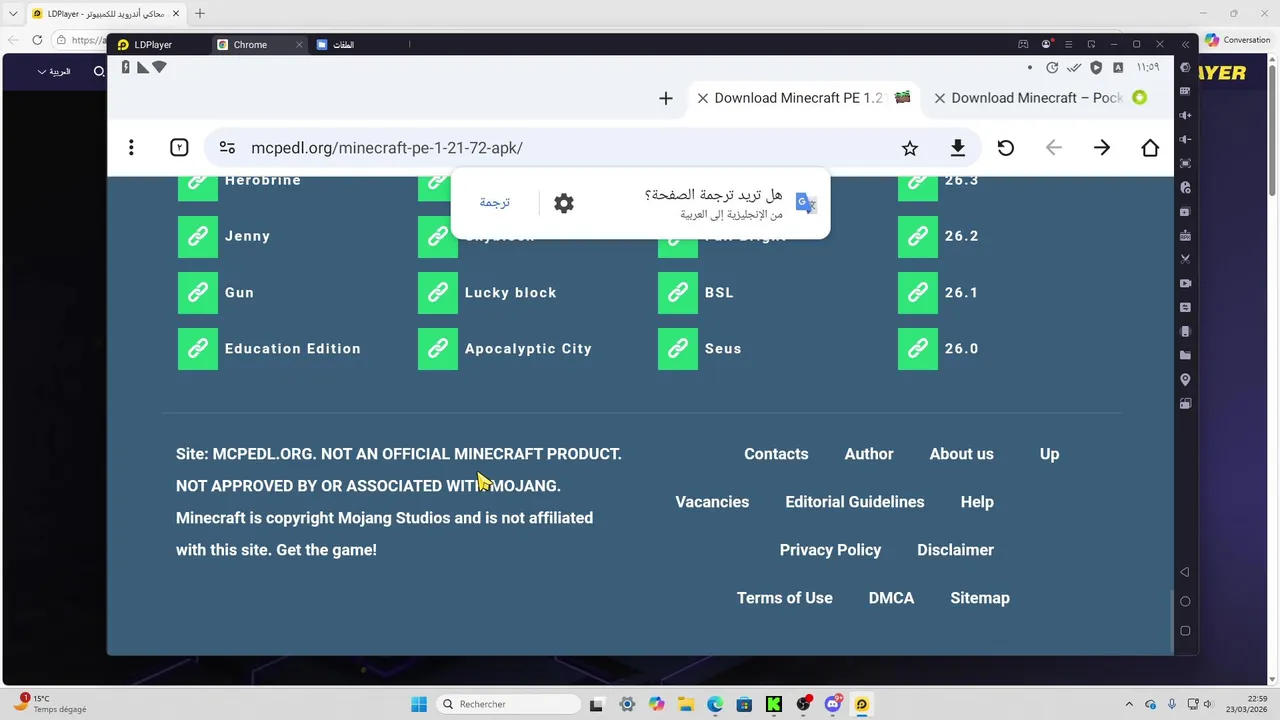Open the Jenny link

[x=247, y=236]
